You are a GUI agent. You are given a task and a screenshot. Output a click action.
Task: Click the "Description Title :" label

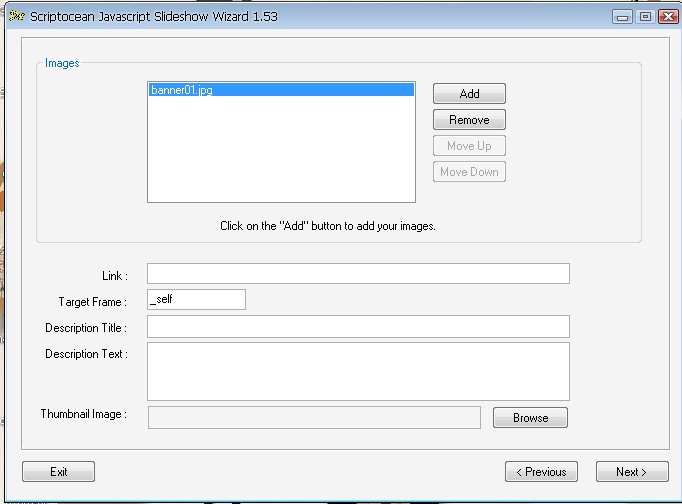click(x=86, y=328)
